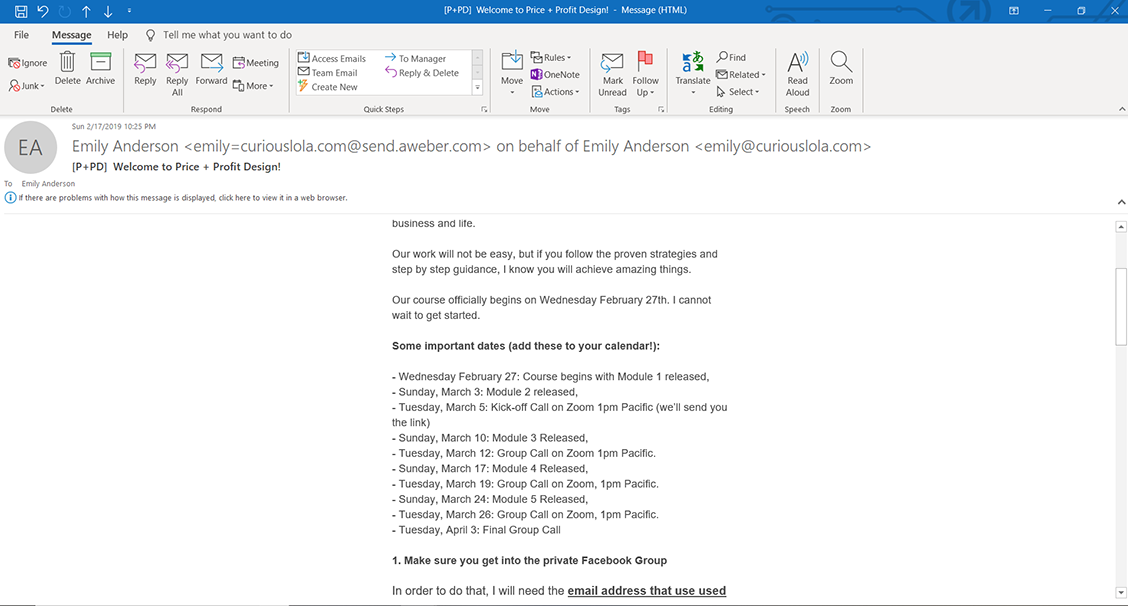The image size is (1128, 606).
Task: Open OneNote from the Move group
Action: click(555, 75)
